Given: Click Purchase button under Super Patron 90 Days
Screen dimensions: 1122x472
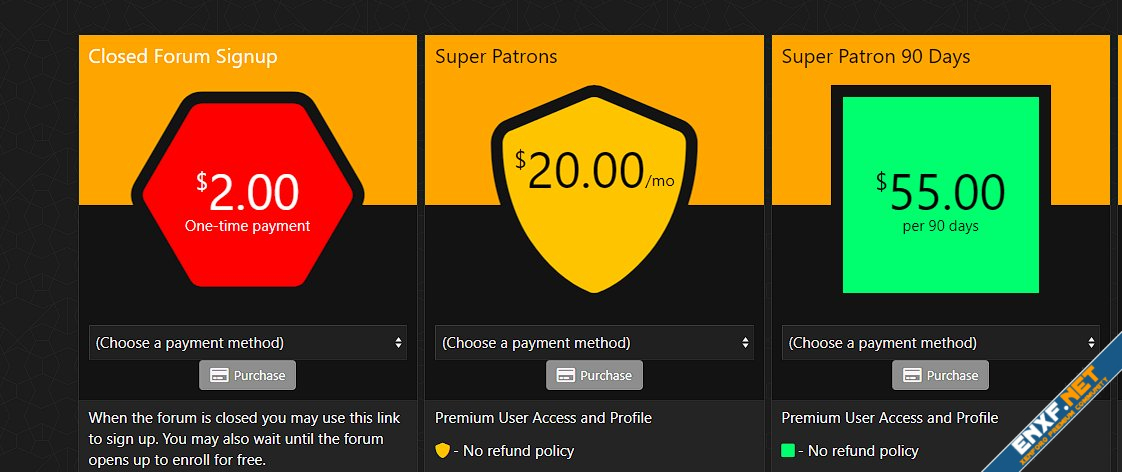Looking at the screenshot, I should [941, 376].
